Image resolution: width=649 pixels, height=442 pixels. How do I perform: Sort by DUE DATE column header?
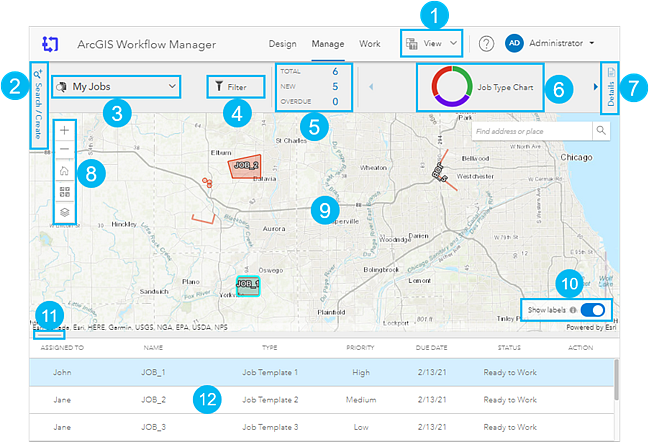point(431,348)
